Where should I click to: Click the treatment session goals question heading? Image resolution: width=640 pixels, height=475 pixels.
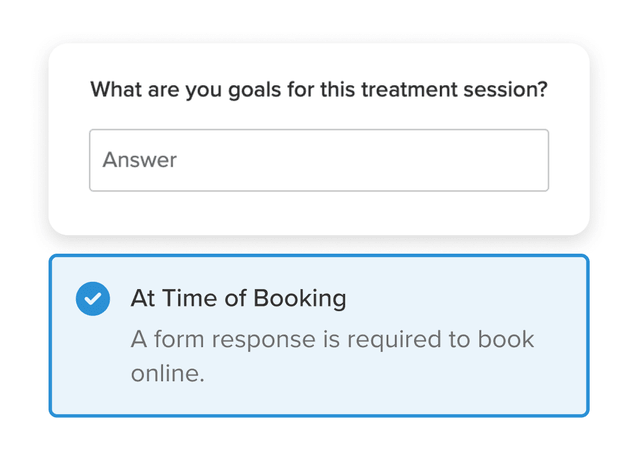(x=318, y=89)
